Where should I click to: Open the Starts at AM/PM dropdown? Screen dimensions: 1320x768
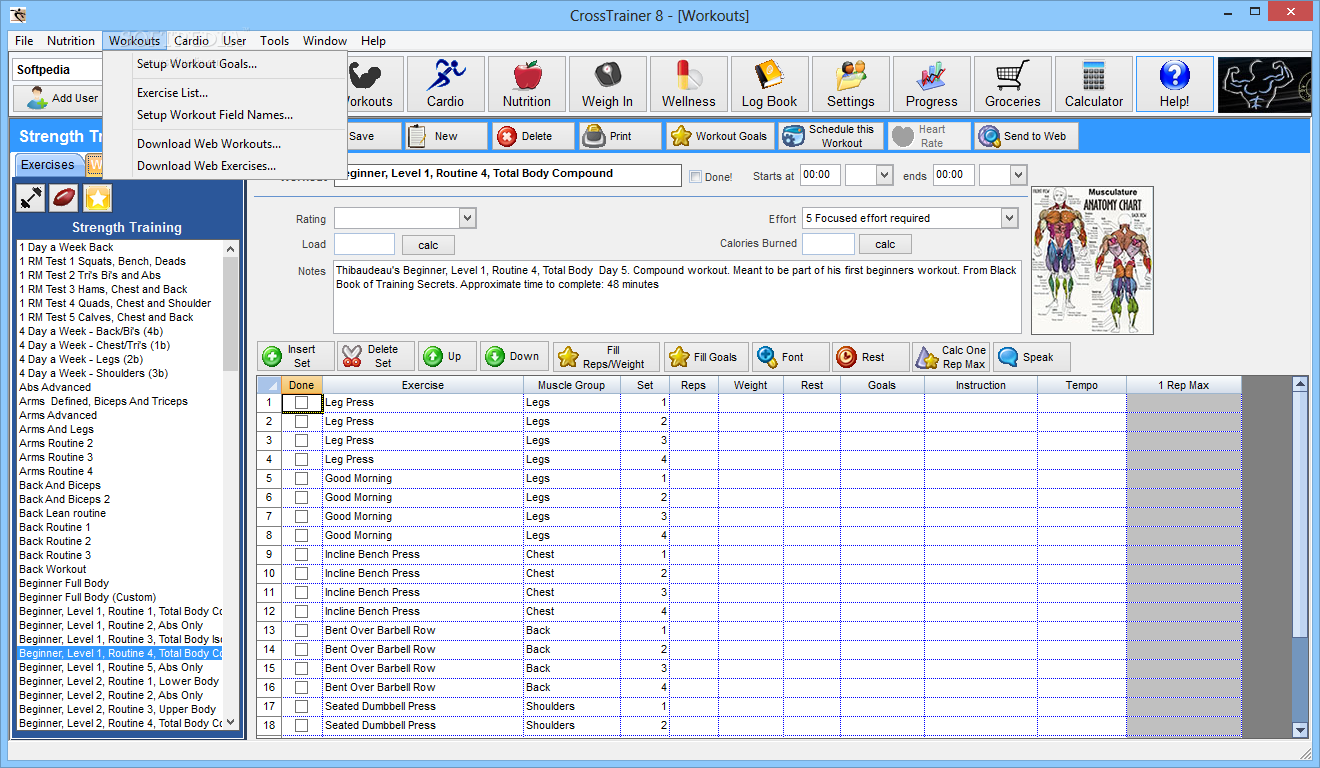[883, 175]
